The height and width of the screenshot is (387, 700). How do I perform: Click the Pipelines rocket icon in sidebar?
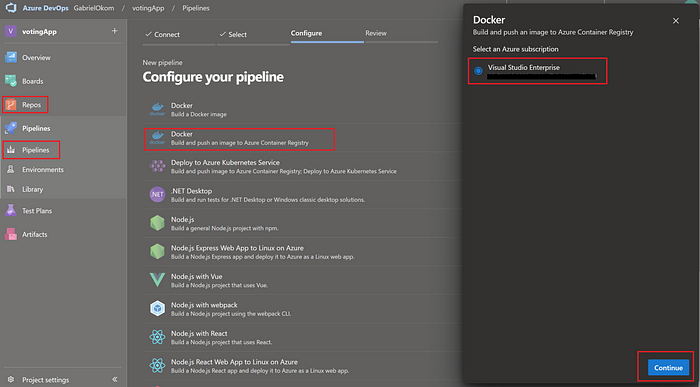click(x=11, y=128)
